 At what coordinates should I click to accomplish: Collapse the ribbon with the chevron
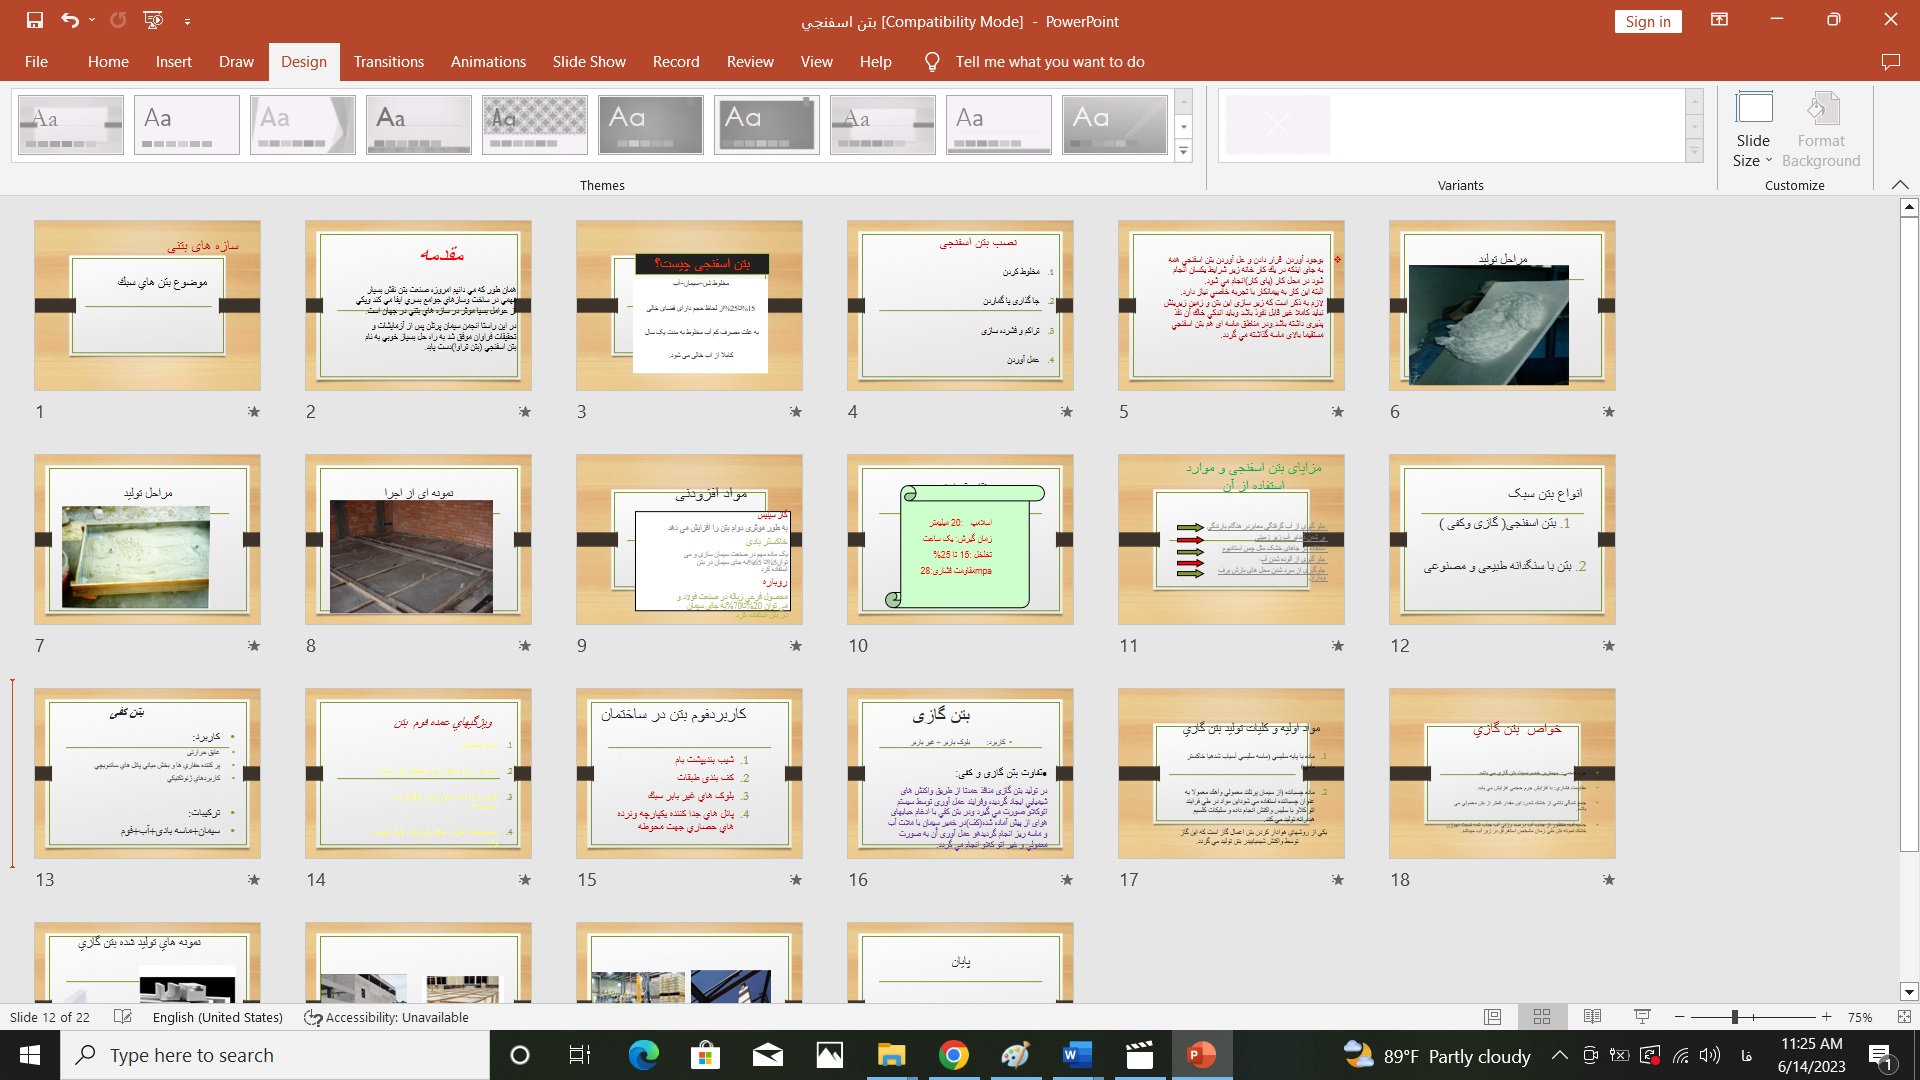pos(1900,185)
